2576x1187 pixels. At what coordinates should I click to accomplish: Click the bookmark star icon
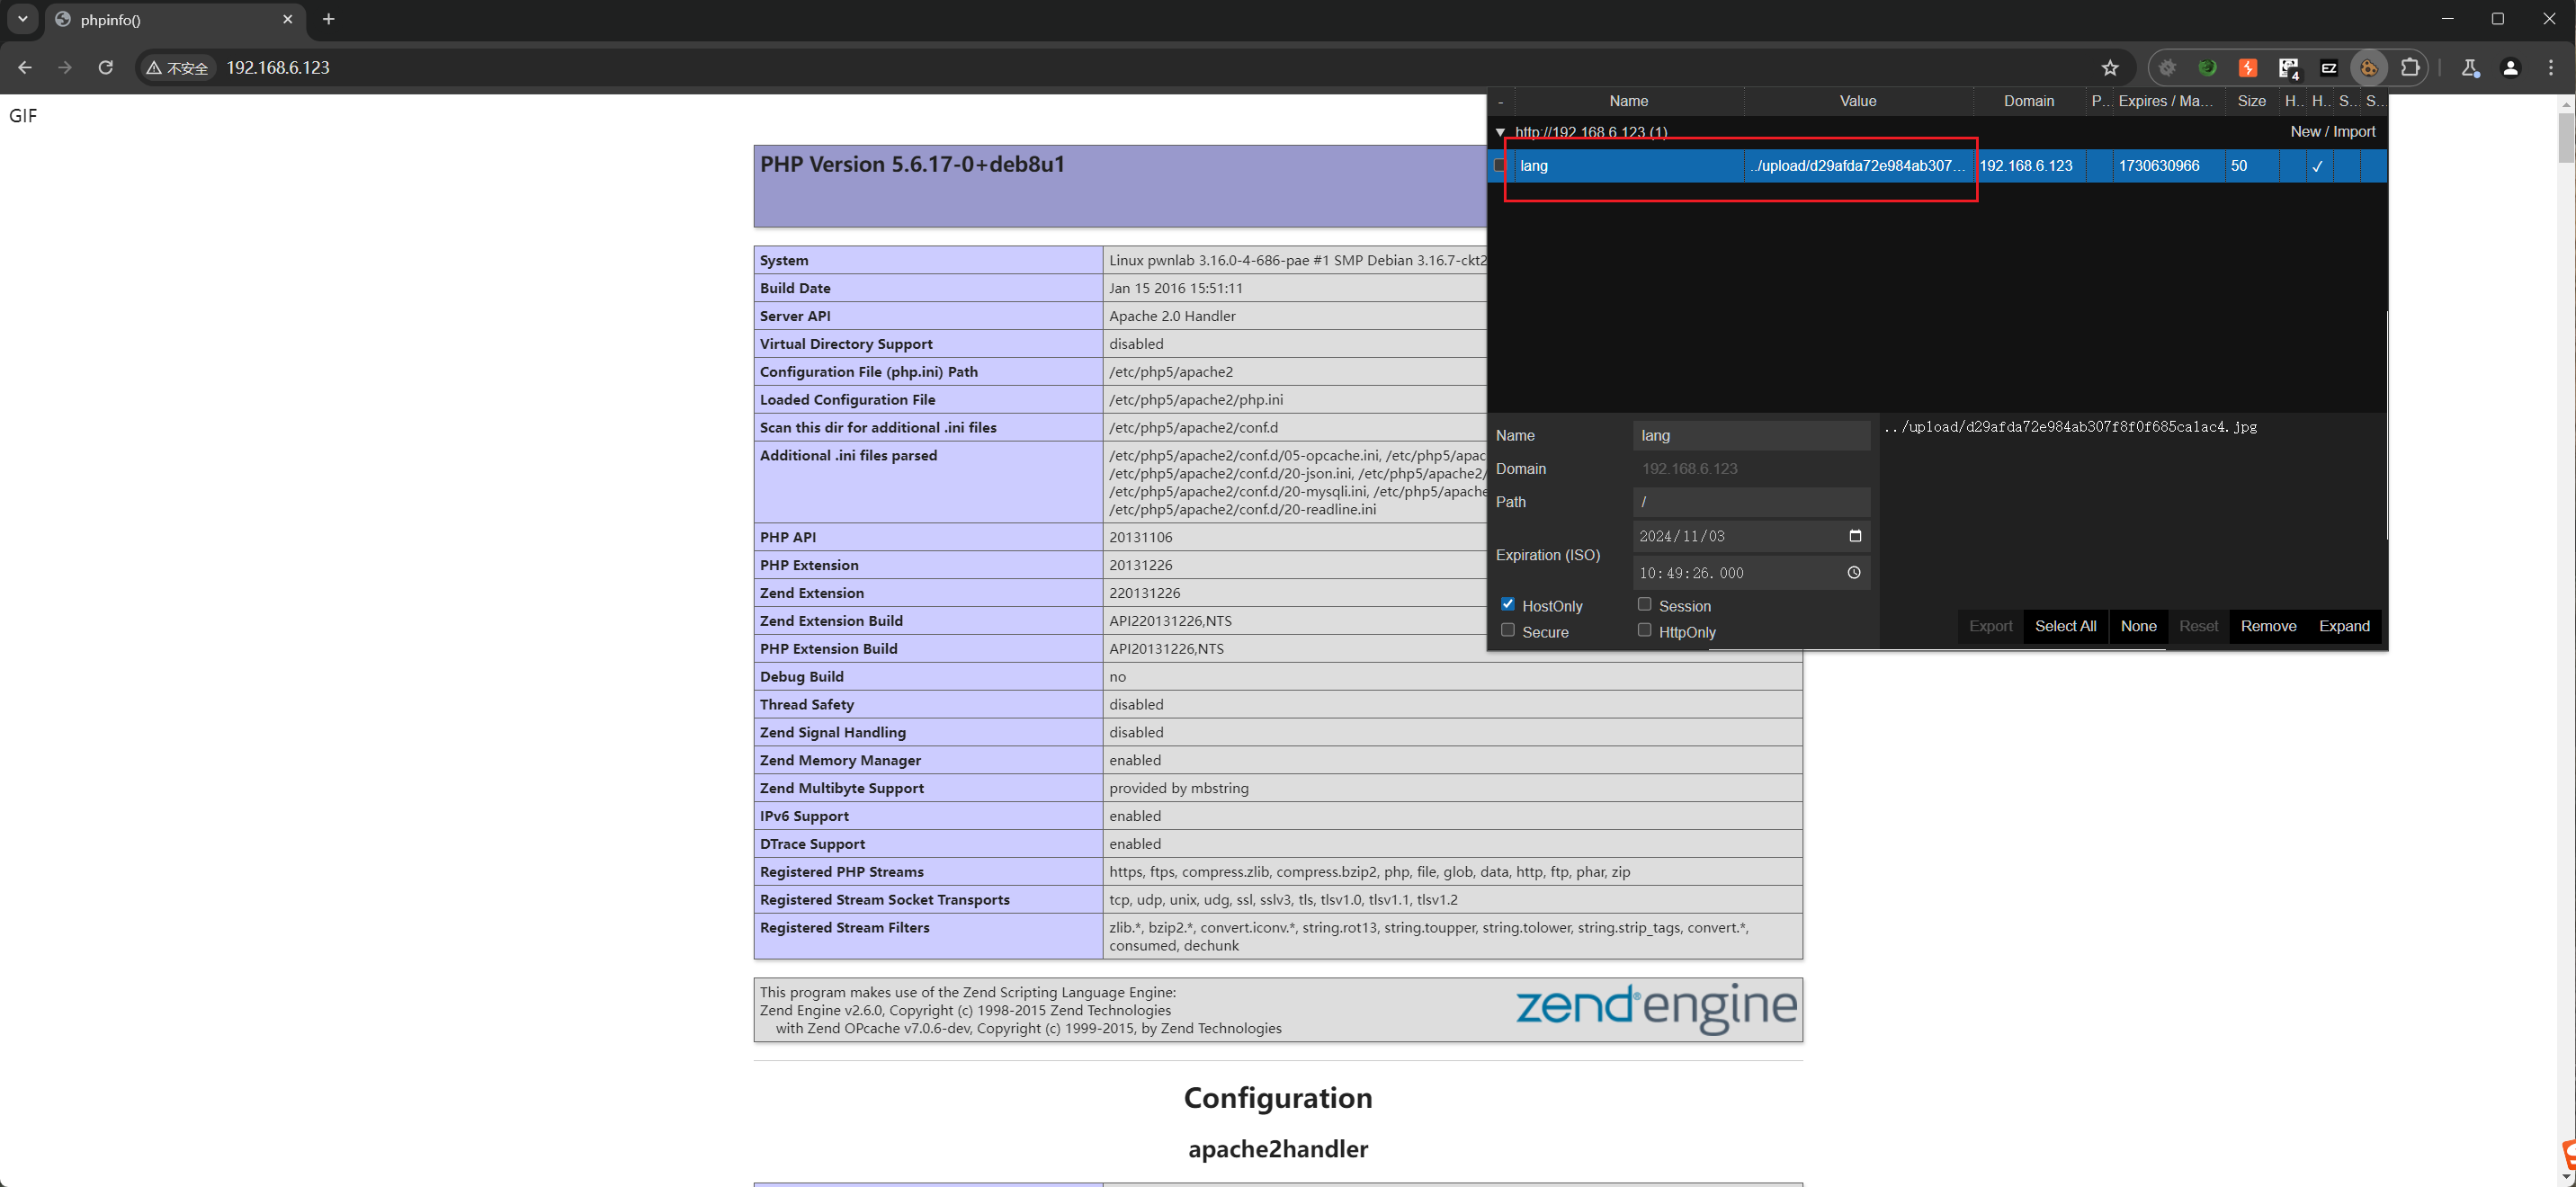pyautogui.click(x=2109, y=67)
